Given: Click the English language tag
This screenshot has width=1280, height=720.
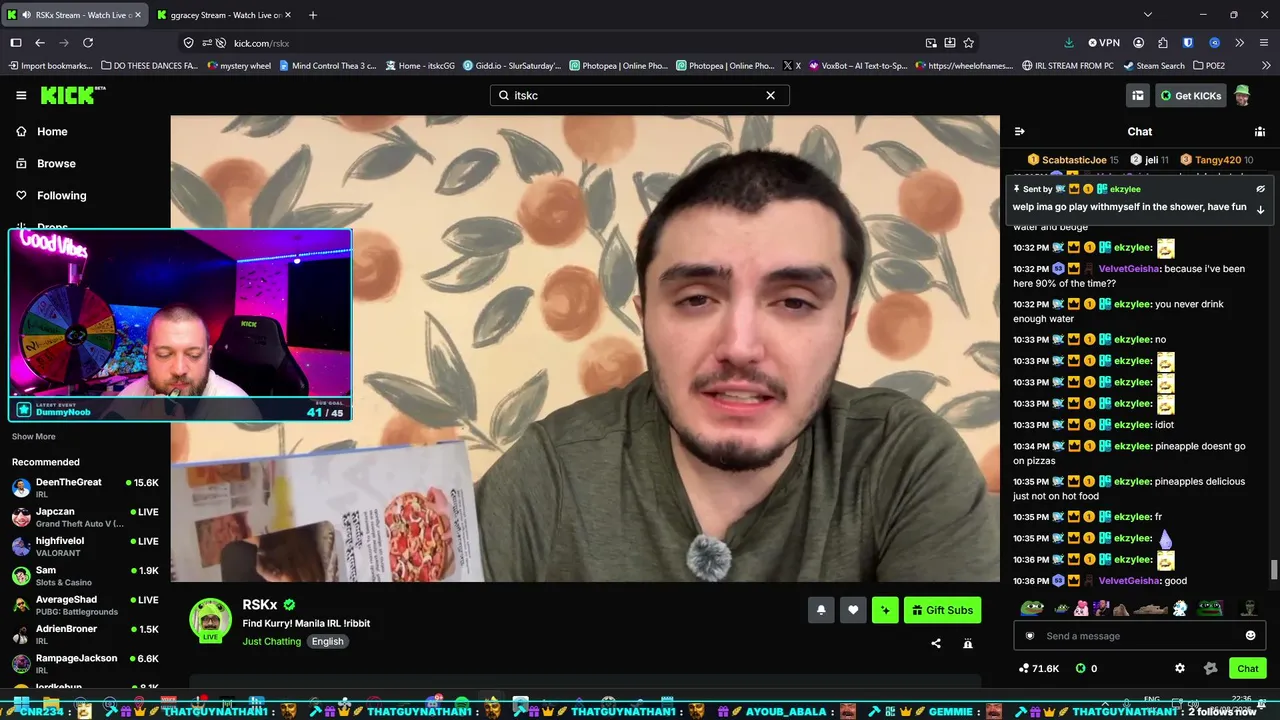Looking at the screenshot, I should pyautogui.click(x=327, y=641).
